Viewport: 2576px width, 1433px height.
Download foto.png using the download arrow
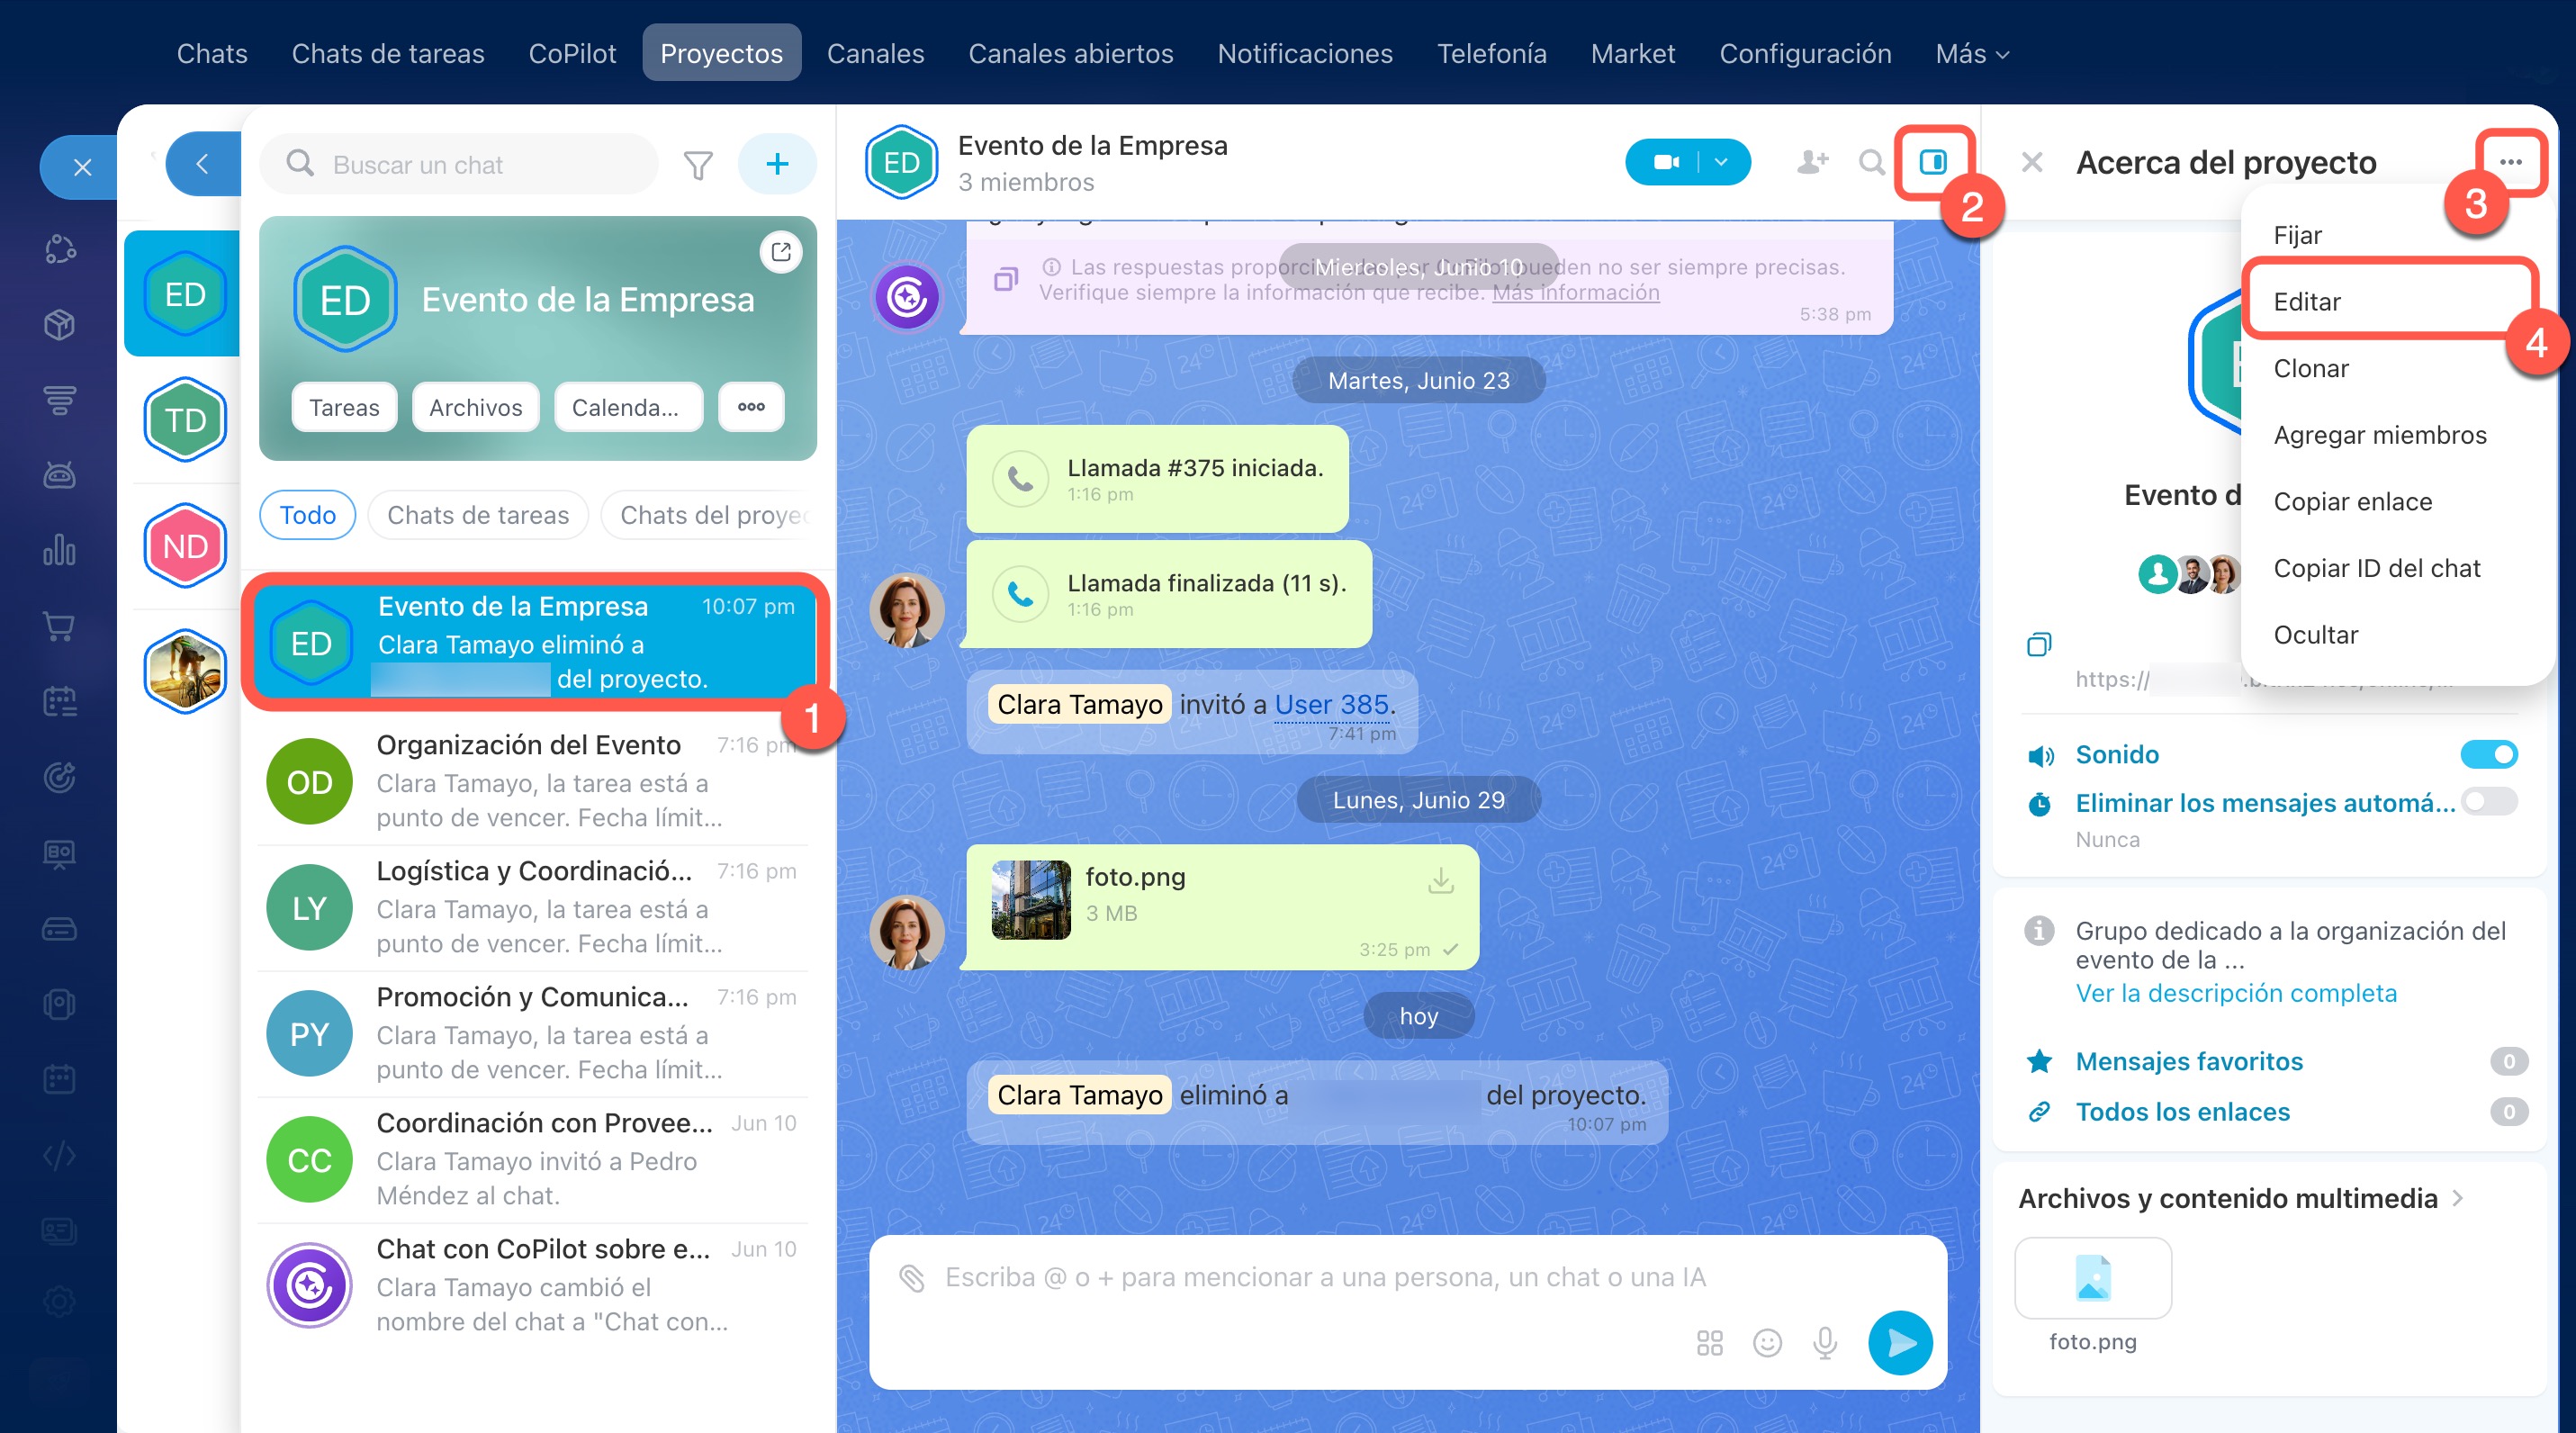pos(1440,880)
